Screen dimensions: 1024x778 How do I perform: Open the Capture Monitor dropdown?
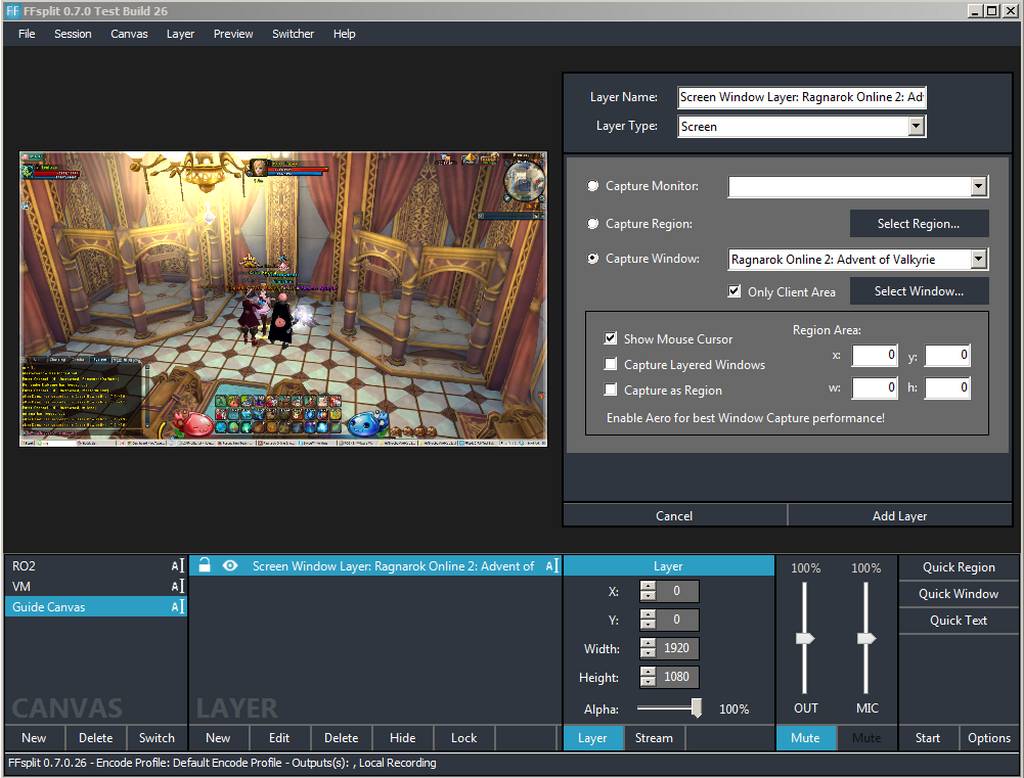978,186
